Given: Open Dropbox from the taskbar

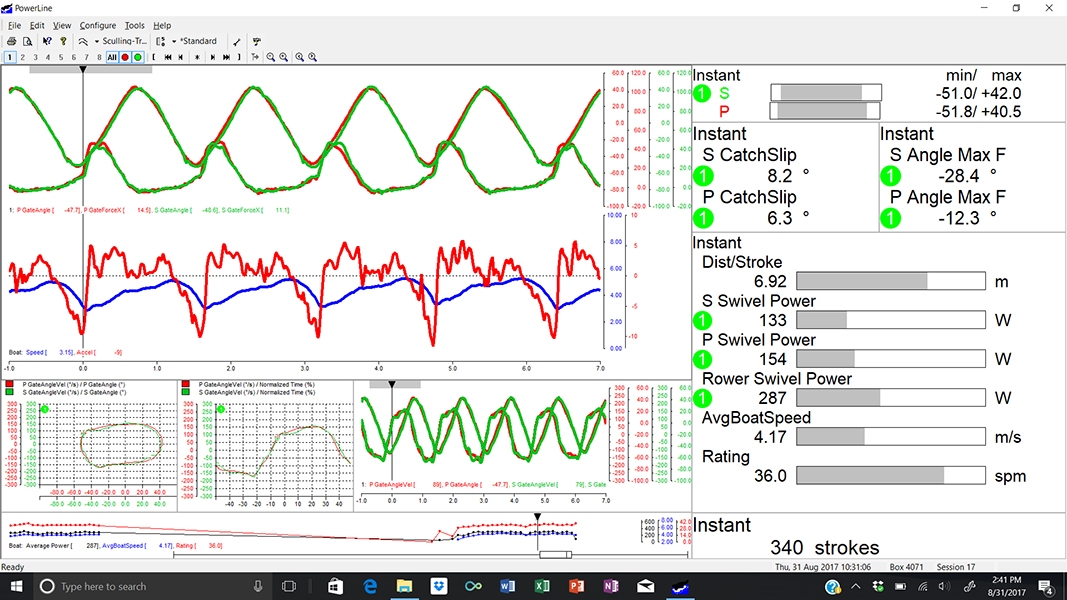Looking at the screenshot, I should point(439,586).
